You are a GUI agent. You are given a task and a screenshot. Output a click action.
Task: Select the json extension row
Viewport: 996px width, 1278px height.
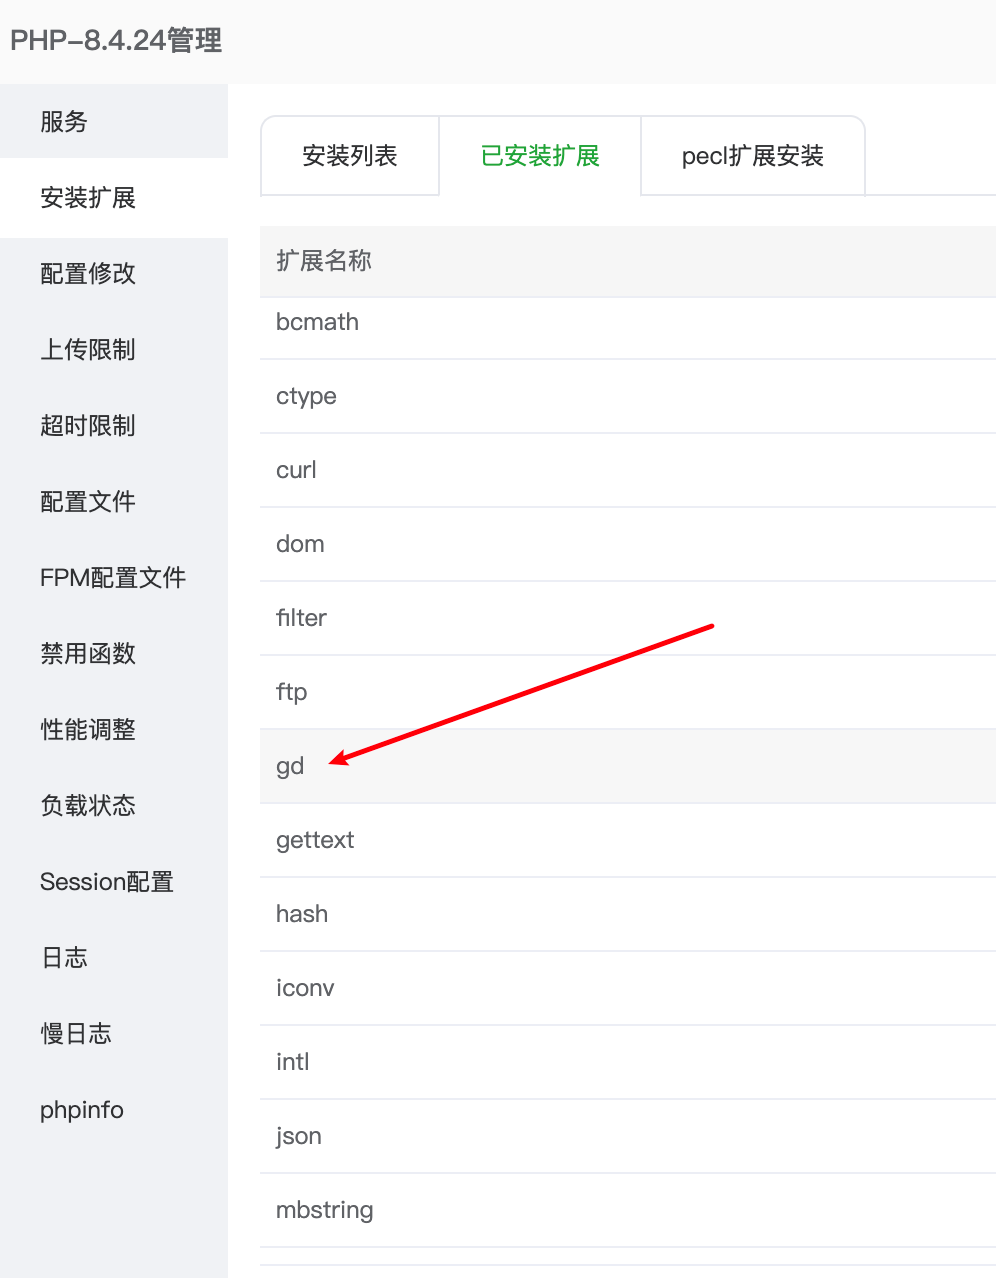pos(628,1136)
